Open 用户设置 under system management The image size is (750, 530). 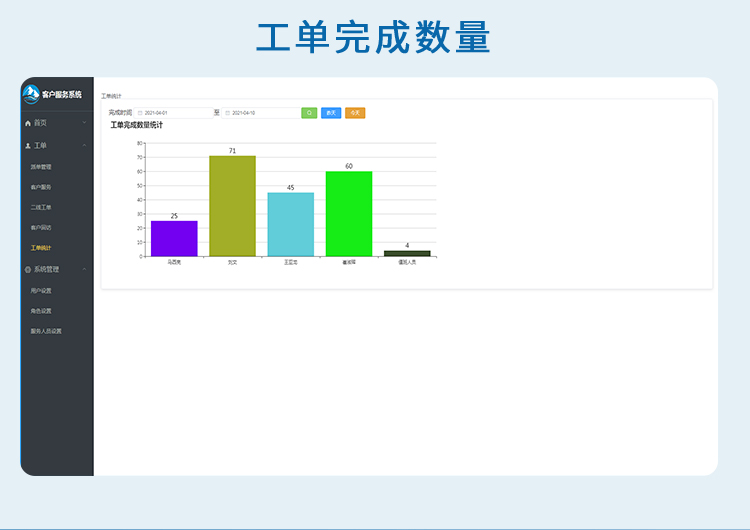point(41,291)
